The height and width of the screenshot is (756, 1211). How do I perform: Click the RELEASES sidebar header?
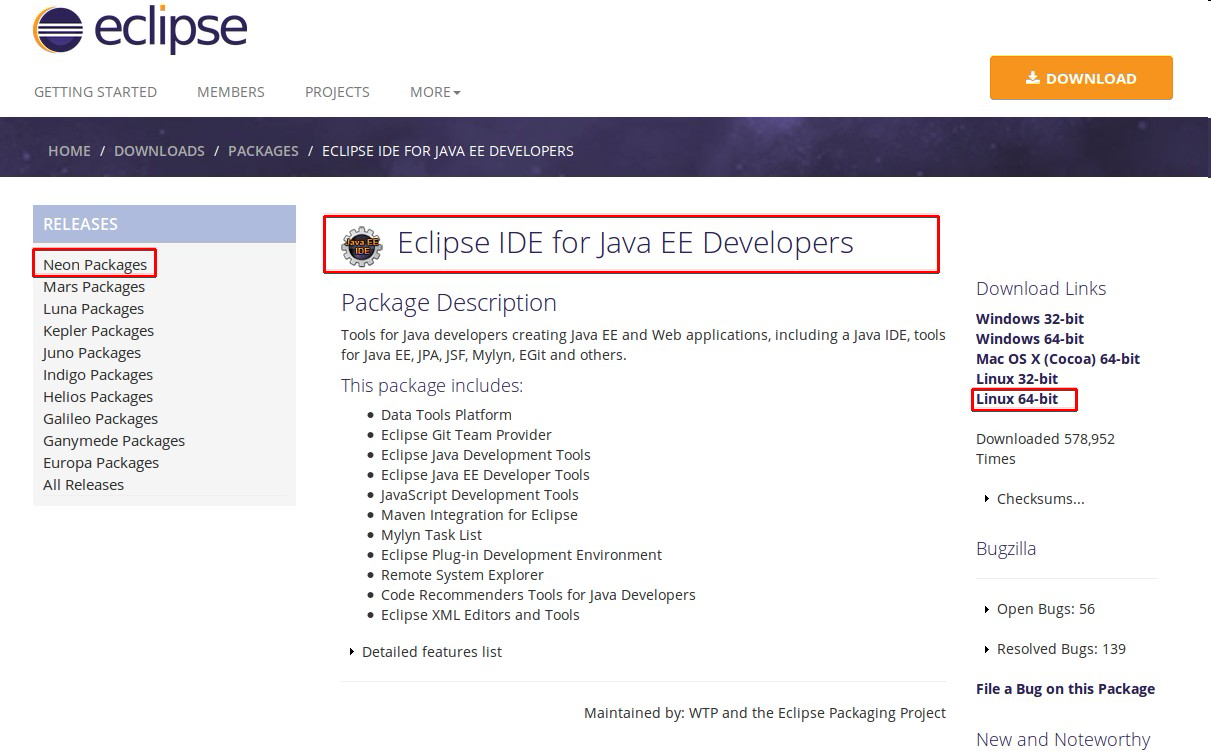pyautogui.click(x=164, y=224)
